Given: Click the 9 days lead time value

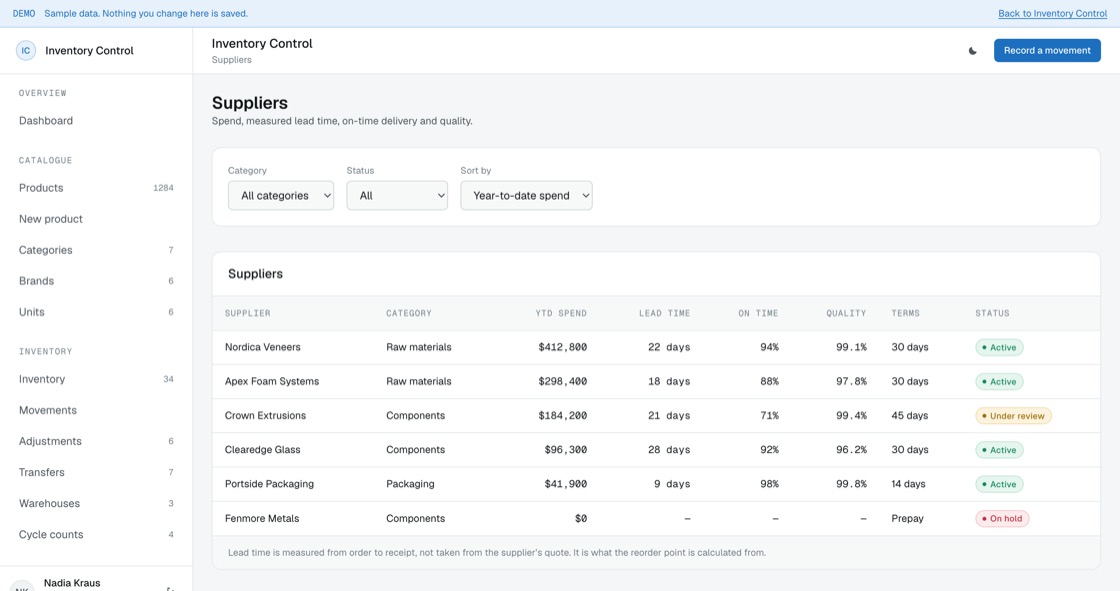Looking at the screenshot, I should (x=671, y=485).
